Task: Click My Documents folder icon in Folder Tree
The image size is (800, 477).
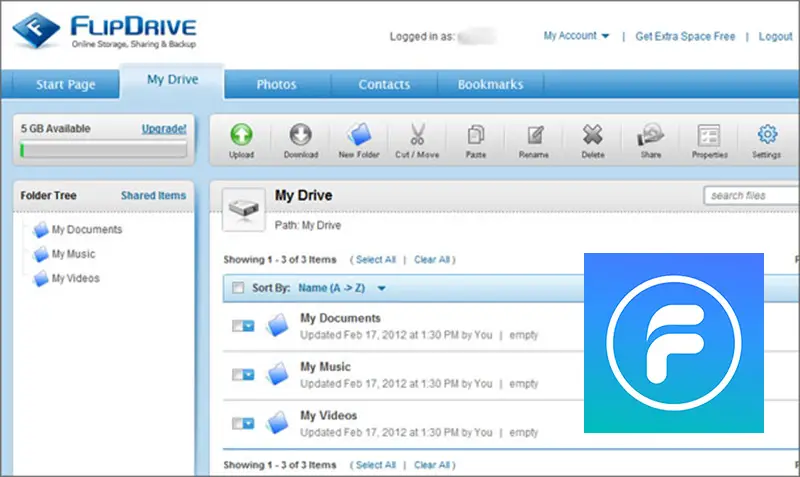Action: pos(41,230)
